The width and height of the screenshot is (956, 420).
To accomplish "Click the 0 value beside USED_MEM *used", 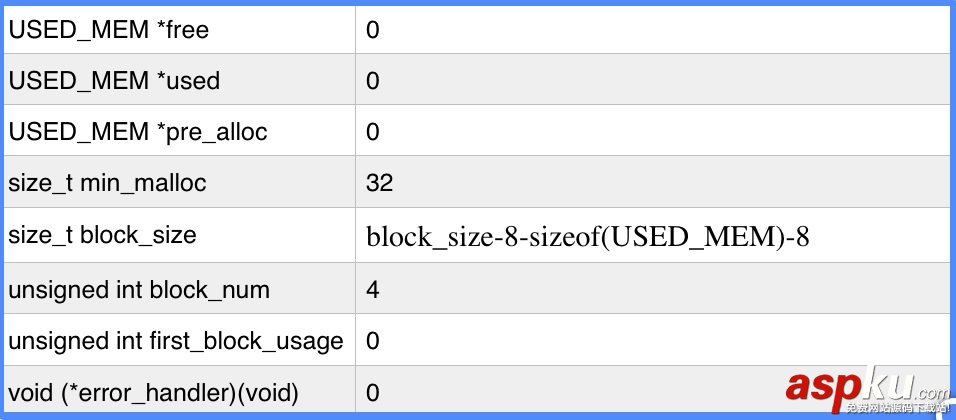I will point(373,81).
